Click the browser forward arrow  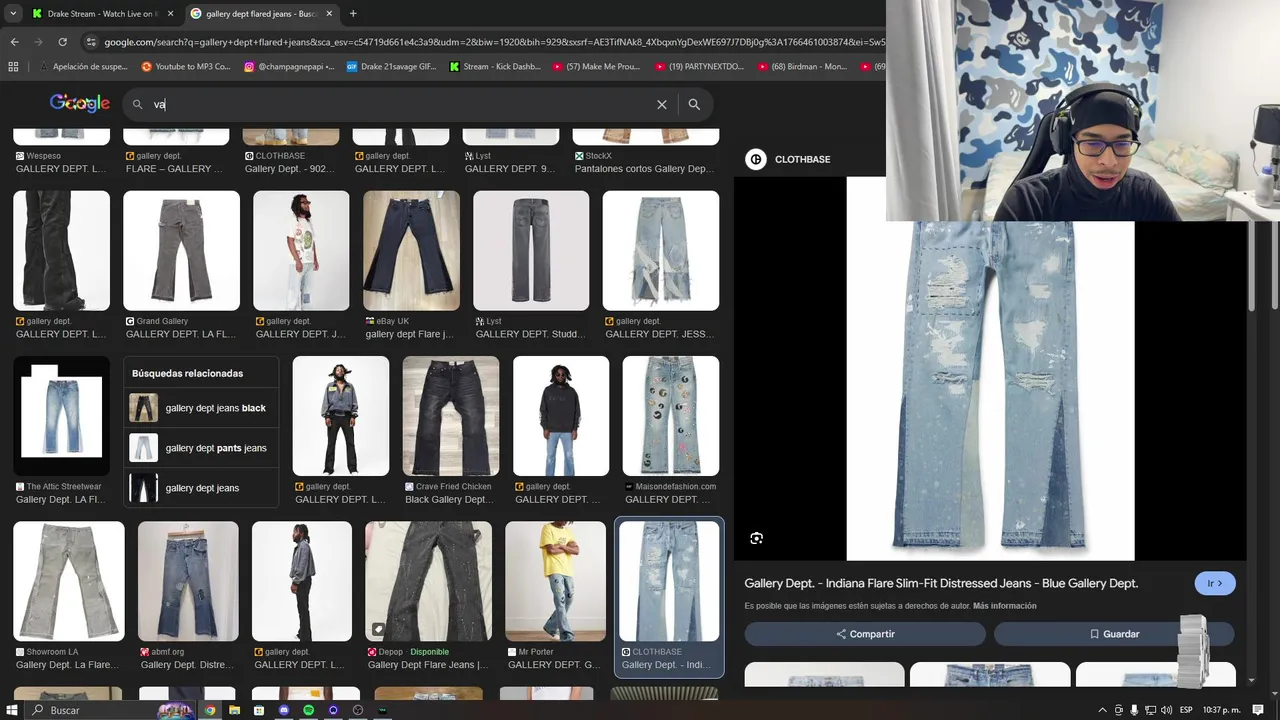38,42
